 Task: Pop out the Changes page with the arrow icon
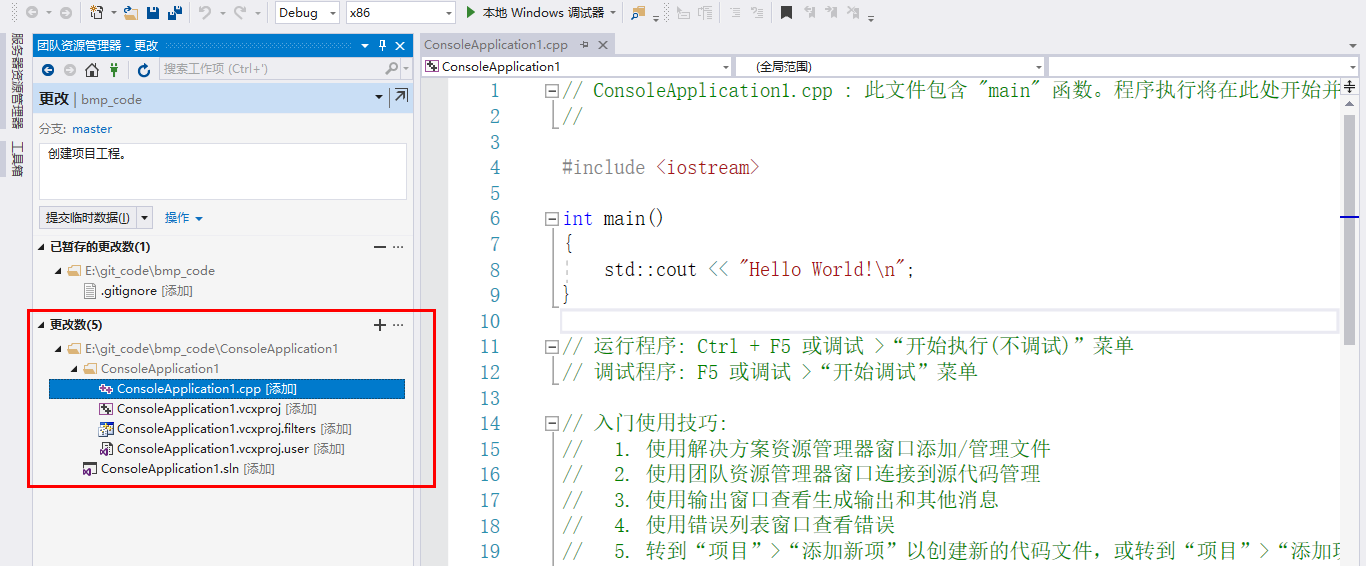(401, 96)
